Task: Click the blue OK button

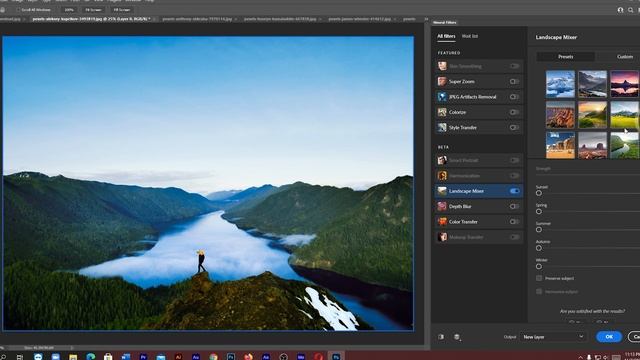Action: coord(609,337)
